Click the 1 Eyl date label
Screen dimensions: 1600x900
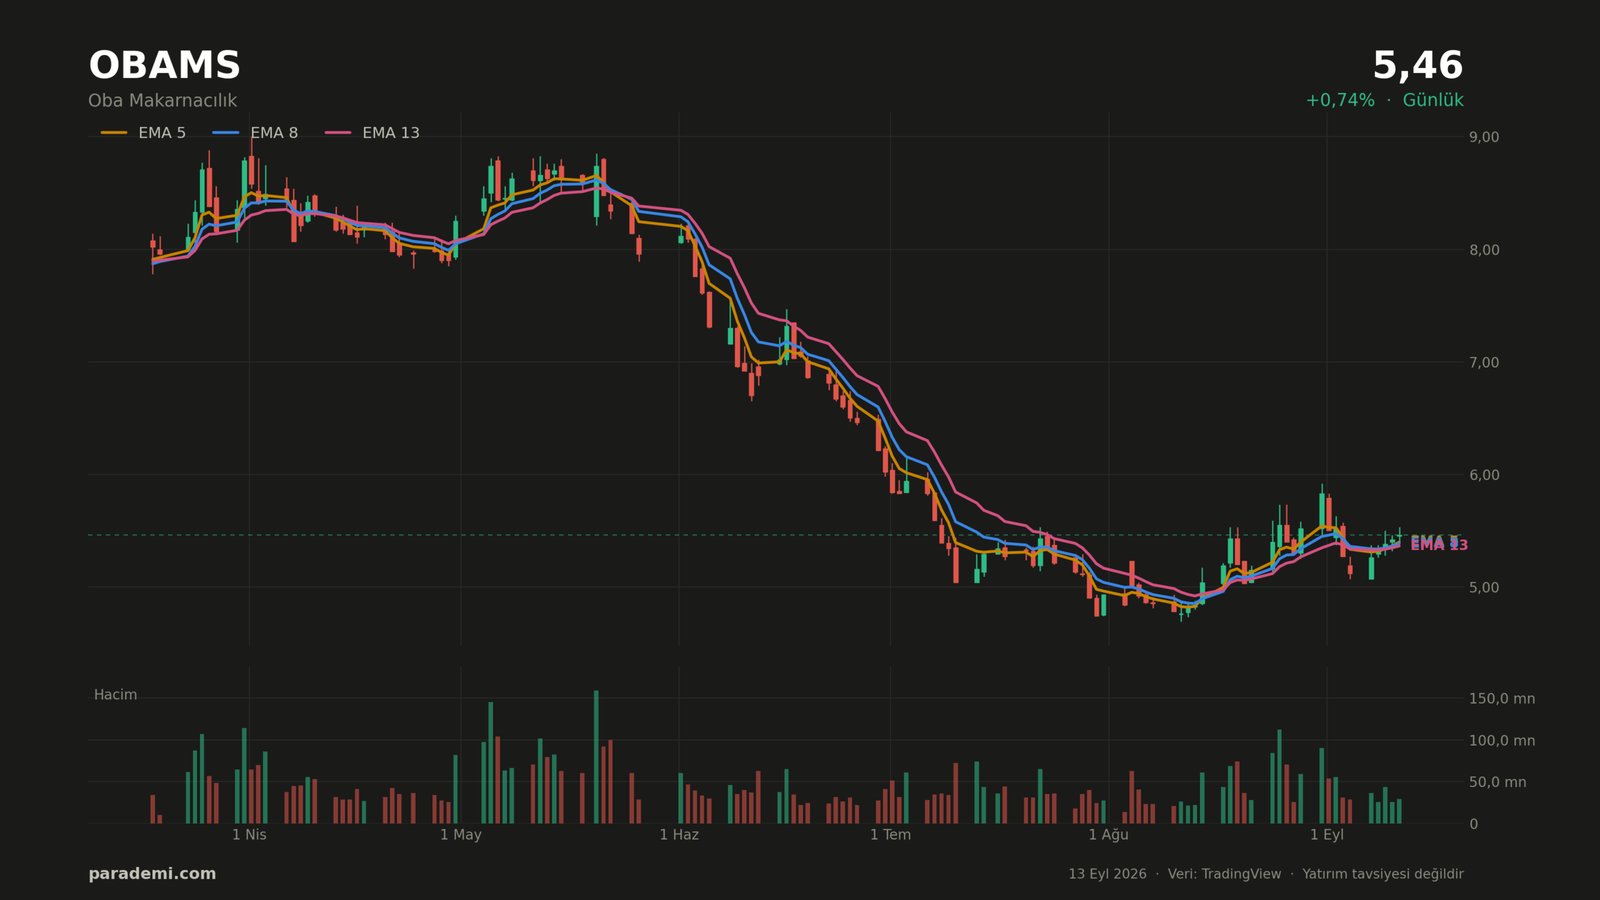1327,835
